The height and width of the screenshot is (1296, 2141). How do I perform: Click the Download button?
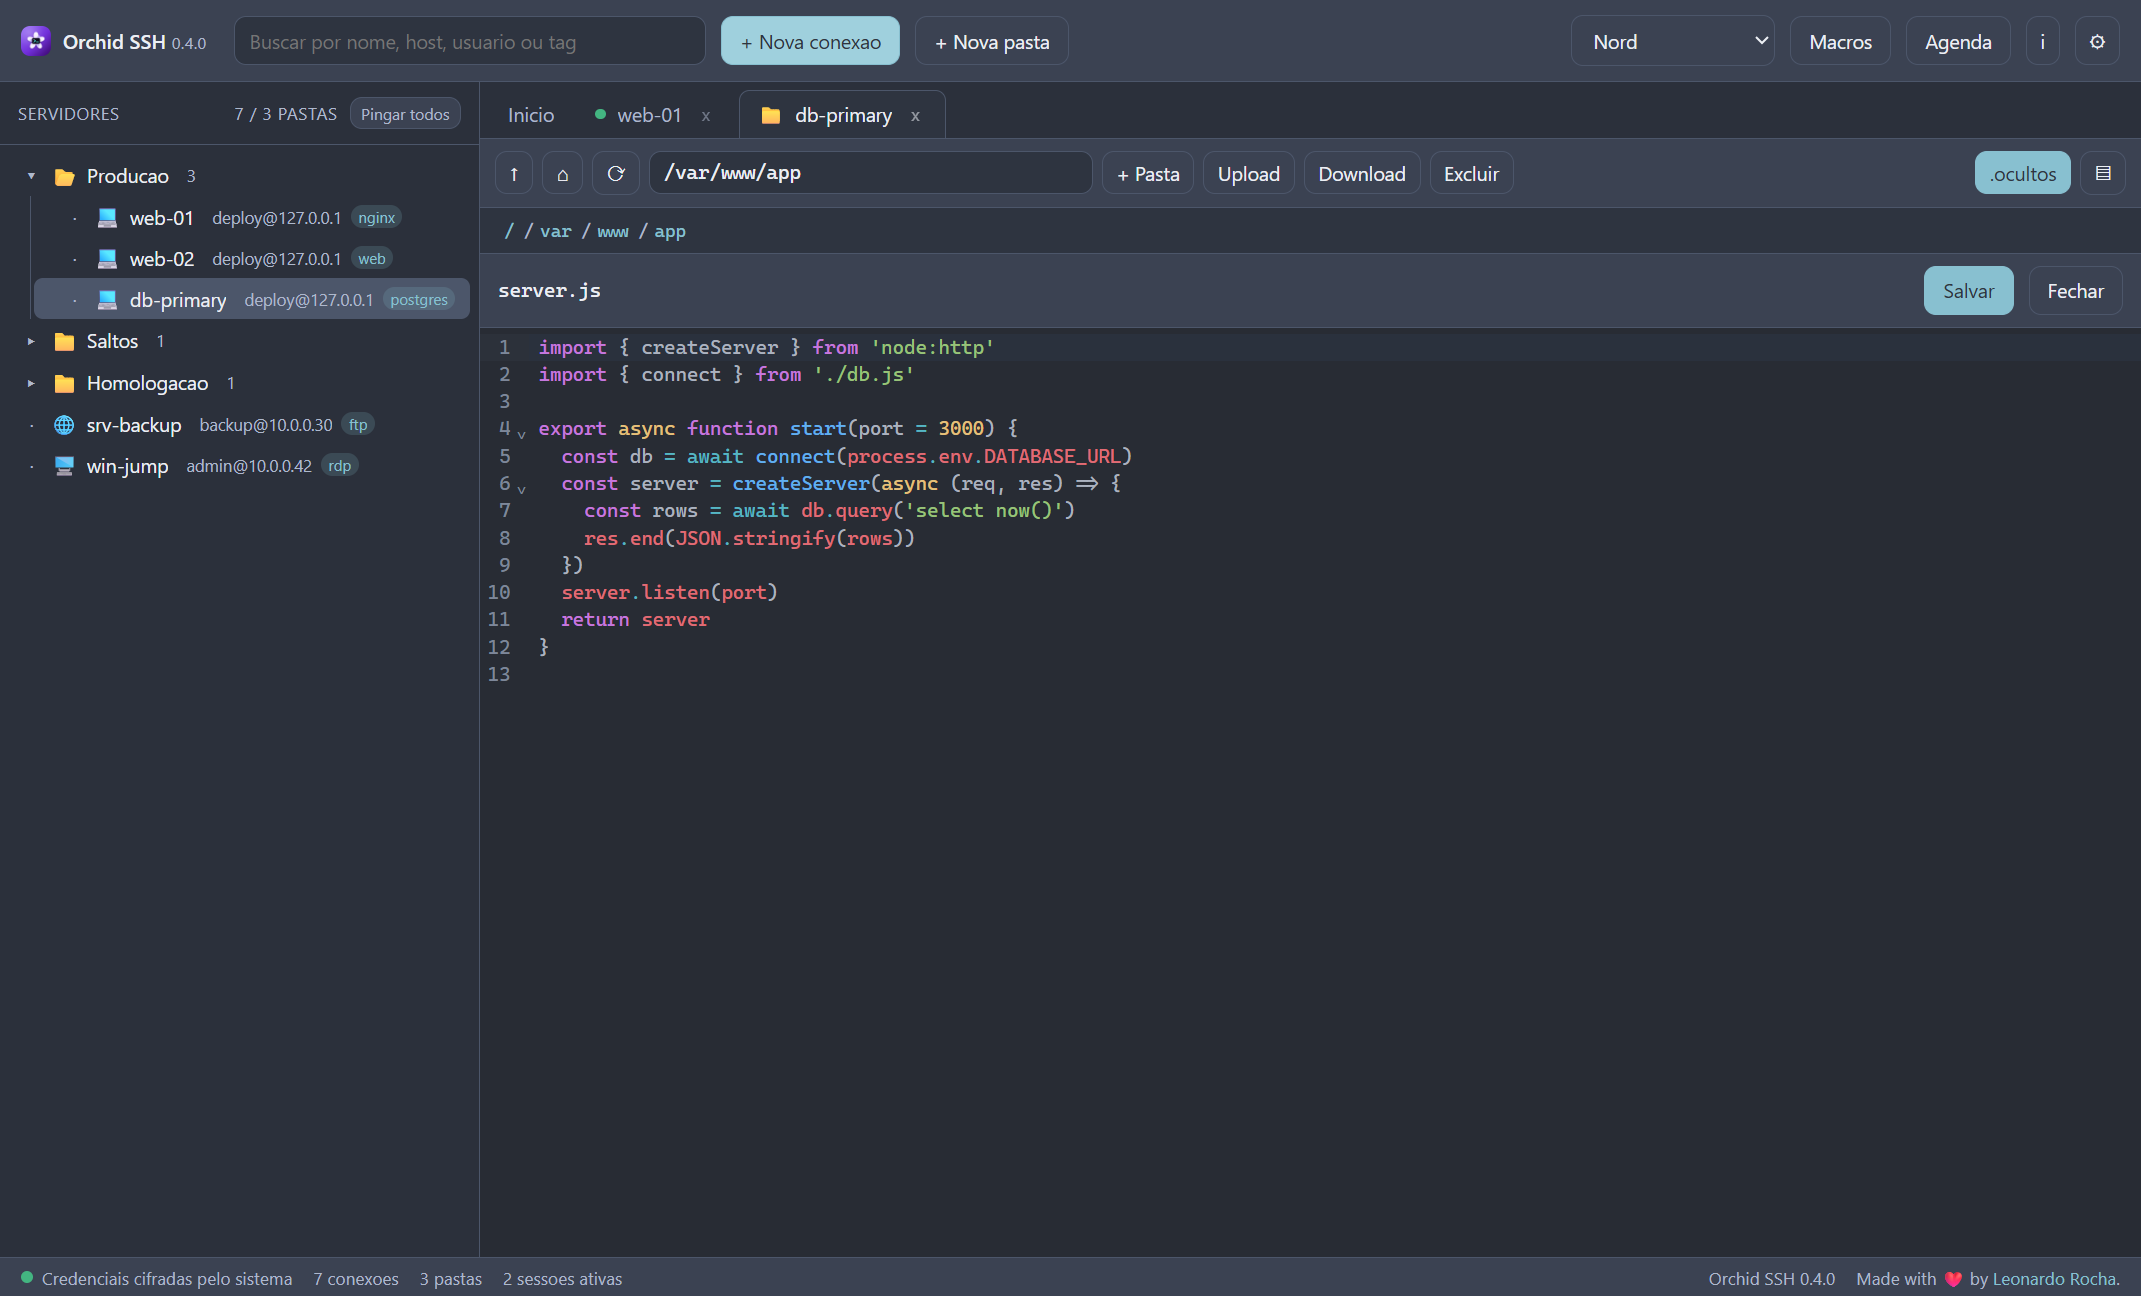pyautogui.click(x=1362, y=174)
